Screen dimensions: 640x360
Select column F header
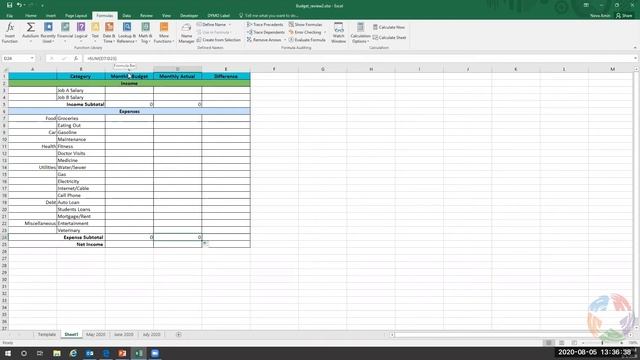coord(274,69)
